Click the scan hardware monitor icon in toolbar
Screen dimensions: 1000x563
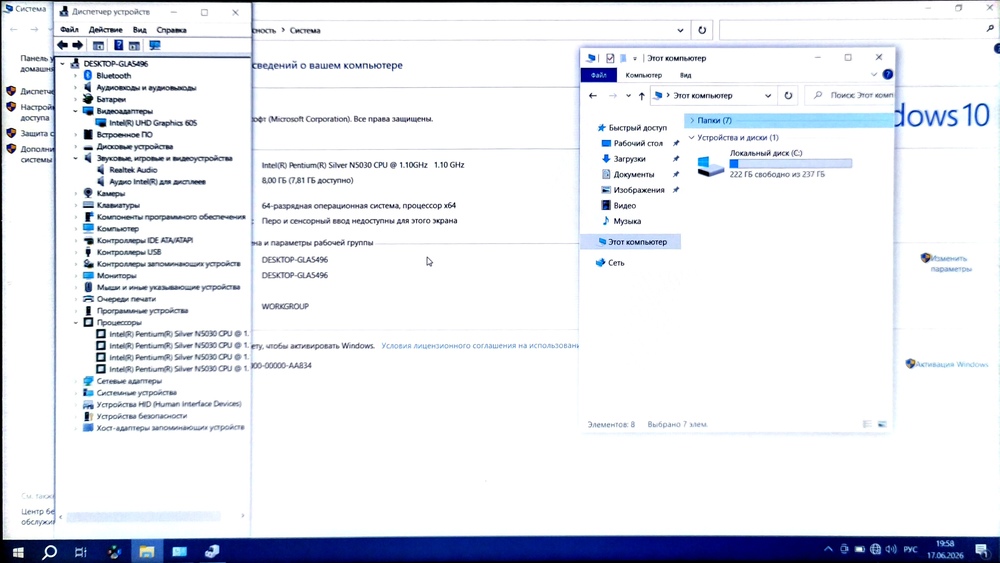tap(154, 45)
